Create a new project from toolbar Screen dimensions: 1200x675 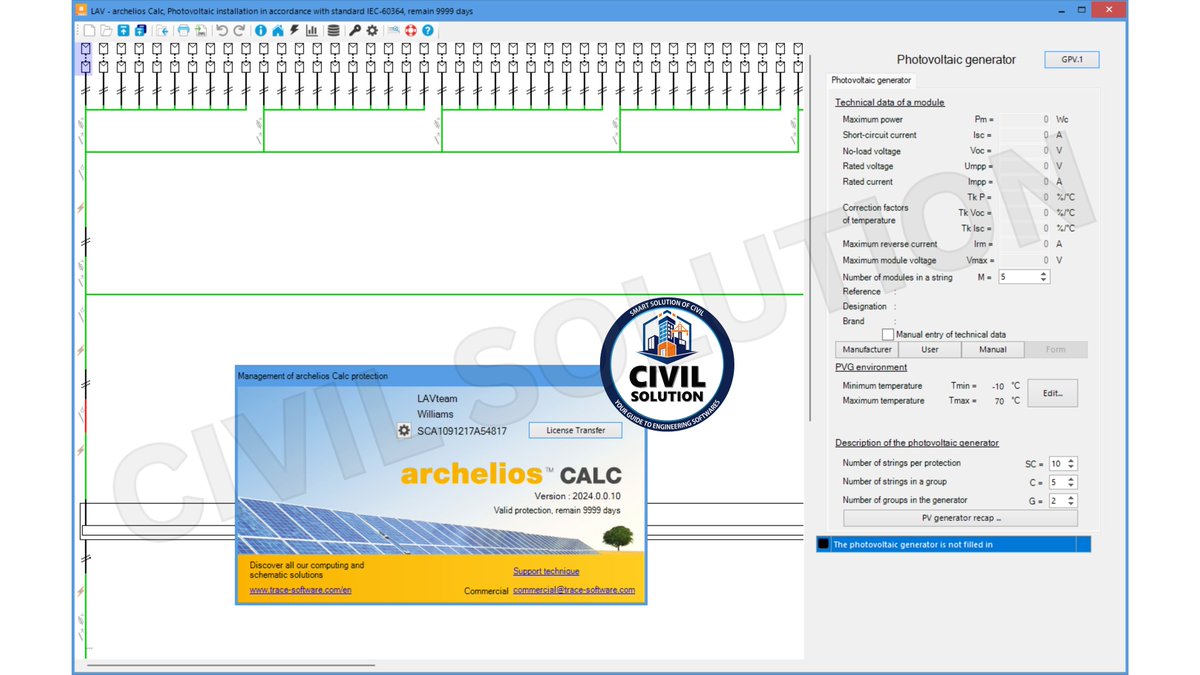(x=90, y=31)
